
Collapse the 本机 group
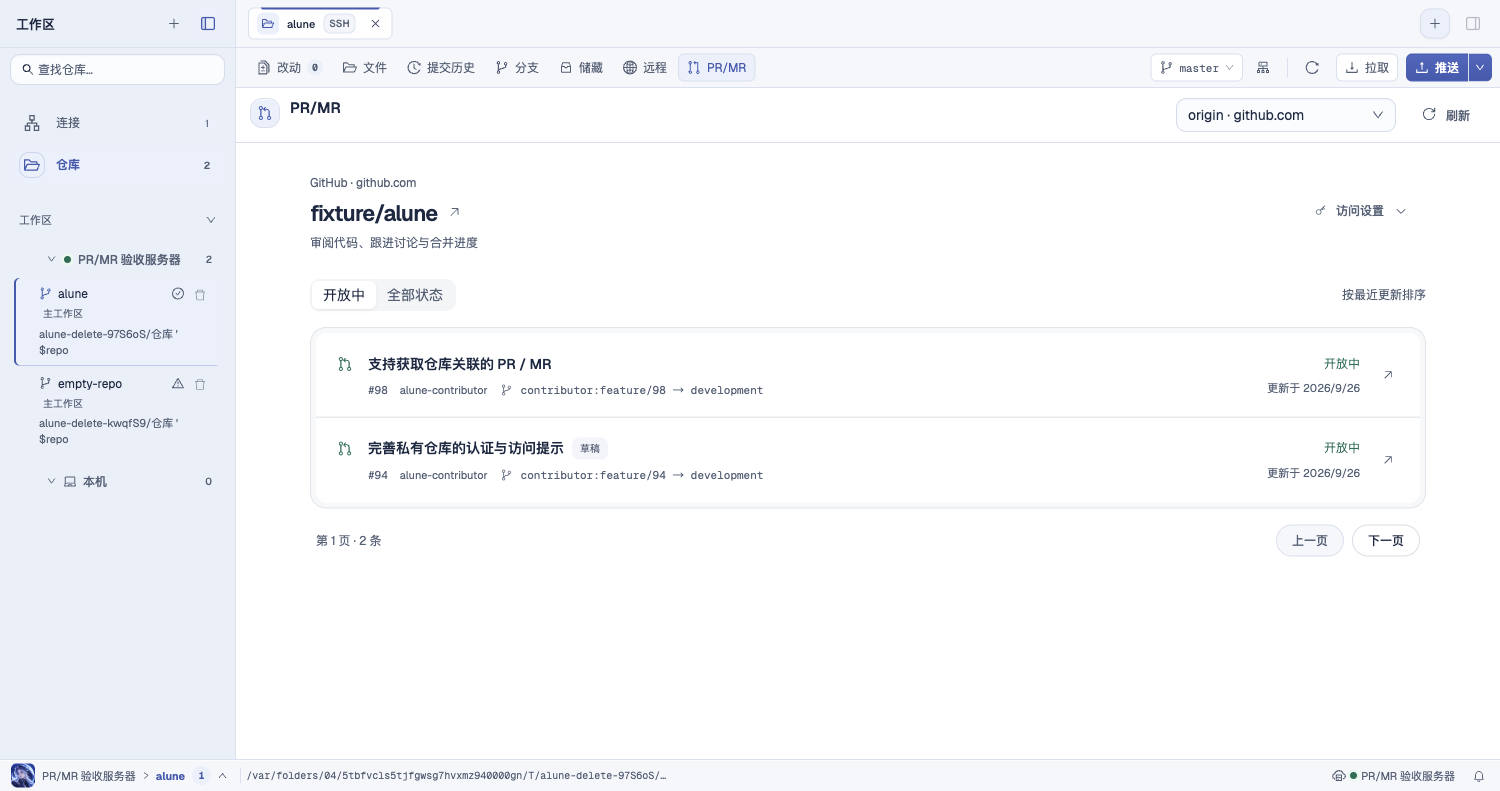[51, 482]
